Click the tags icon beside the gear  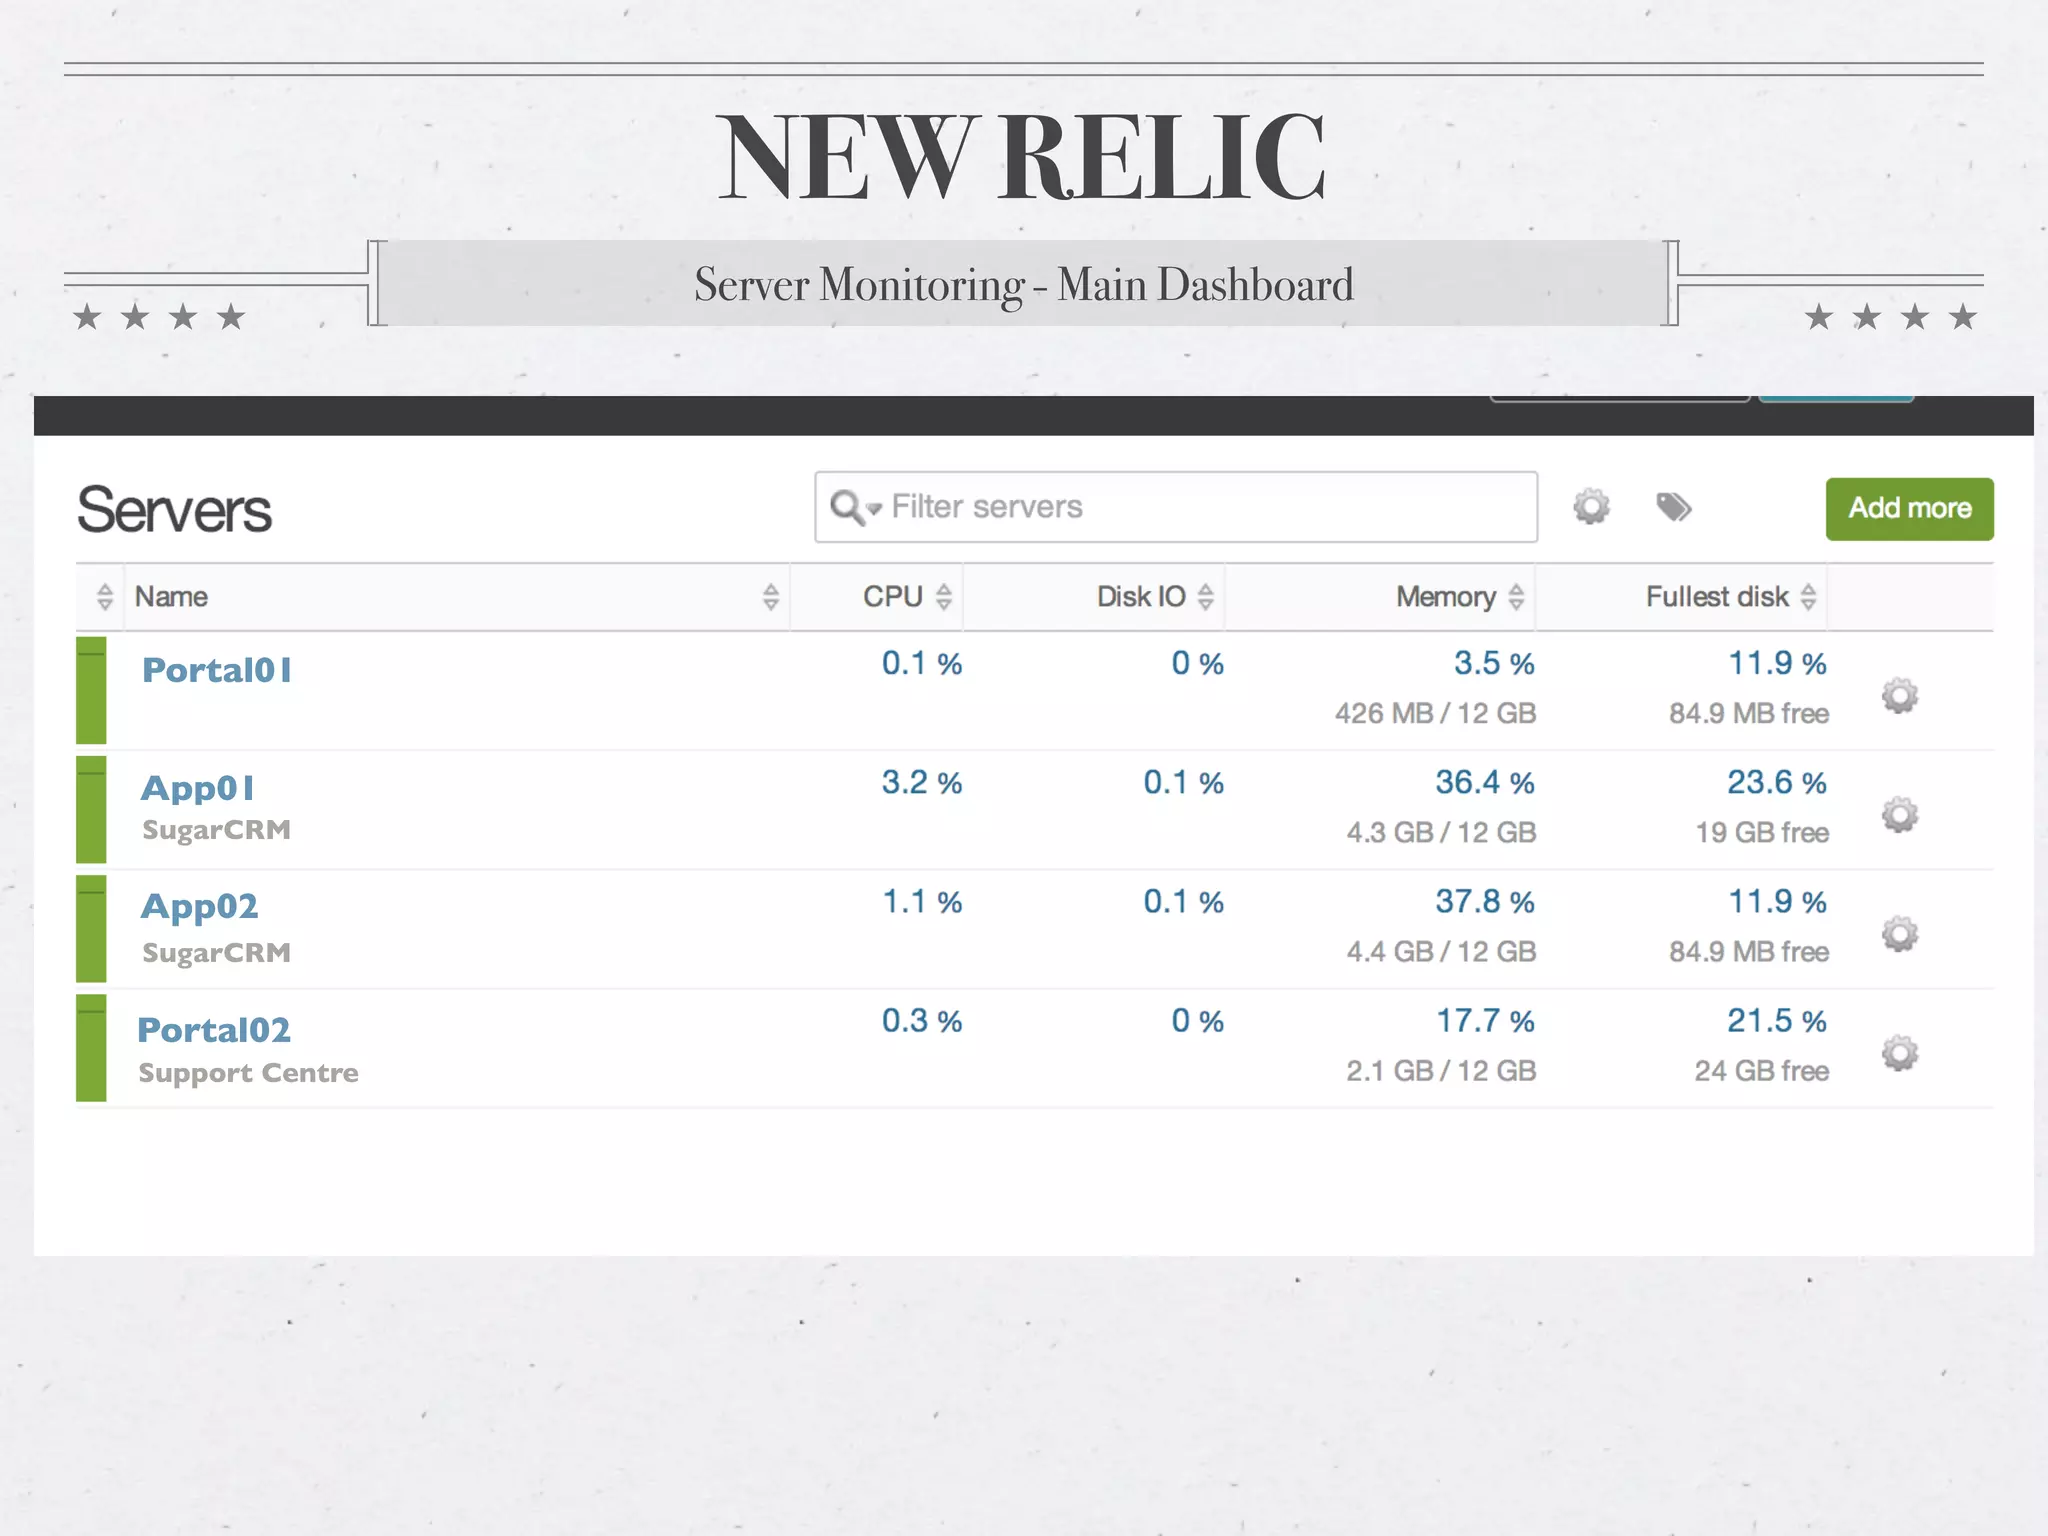coord(1673,507)
